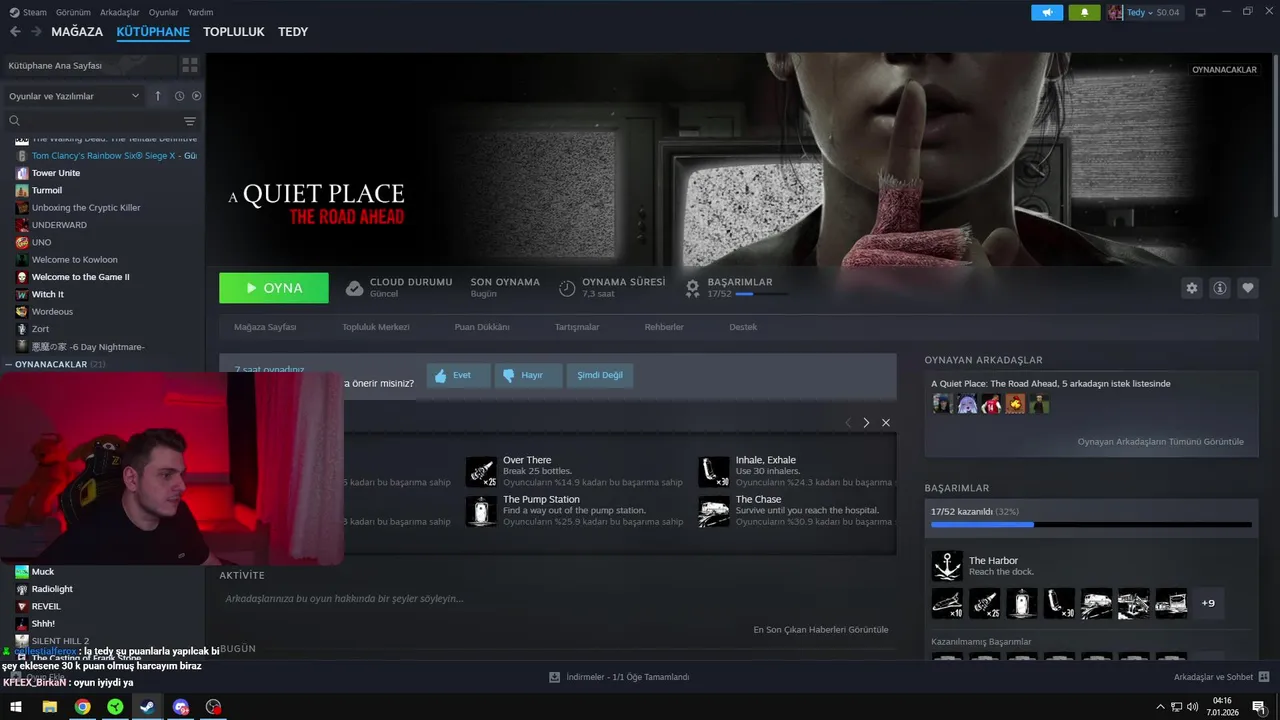Viewport: 1280px width, 720px height.
Task: Select the KÜTÜPHANE tab
Action: point(153,32)
